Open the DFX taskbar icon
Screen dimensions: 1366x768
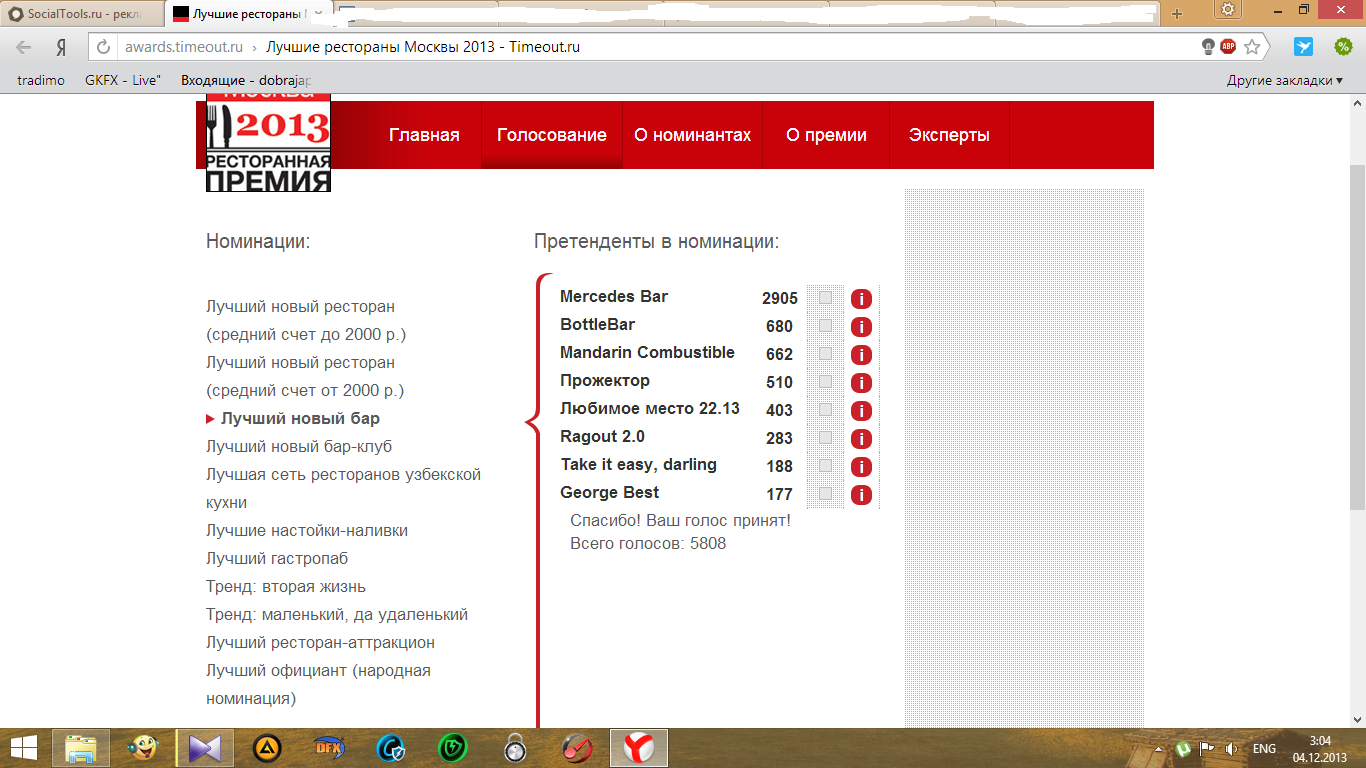[329, 748]
